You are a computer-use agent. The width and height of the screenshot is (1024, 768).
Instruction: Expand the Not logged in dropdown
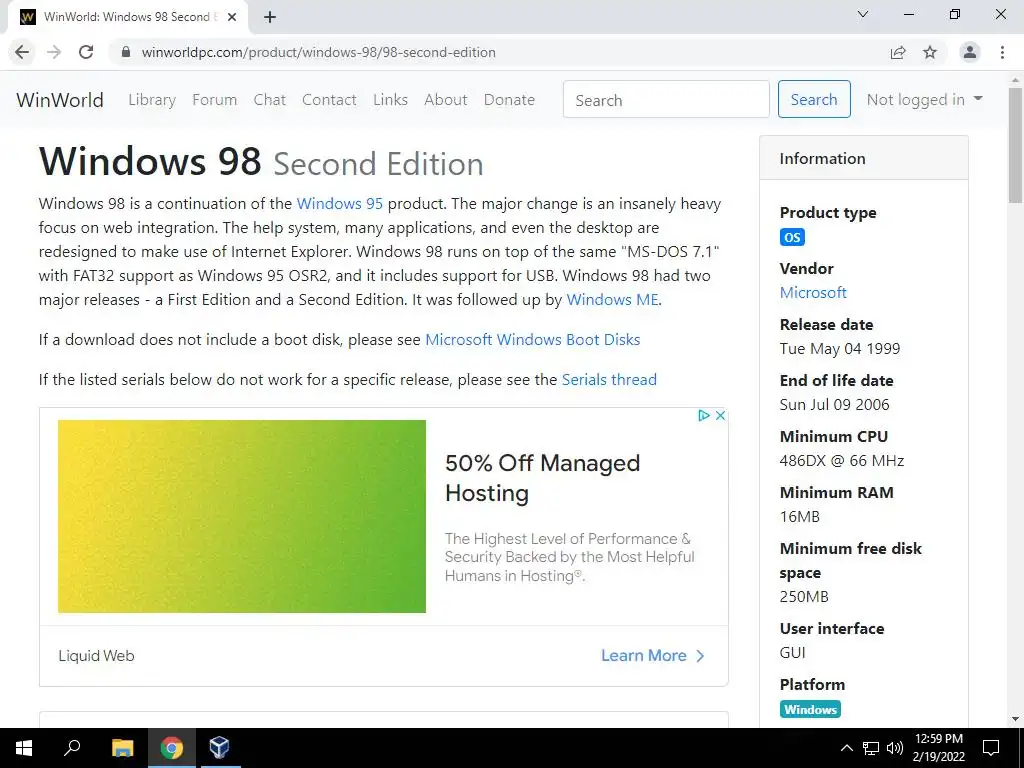pos(925,99)
